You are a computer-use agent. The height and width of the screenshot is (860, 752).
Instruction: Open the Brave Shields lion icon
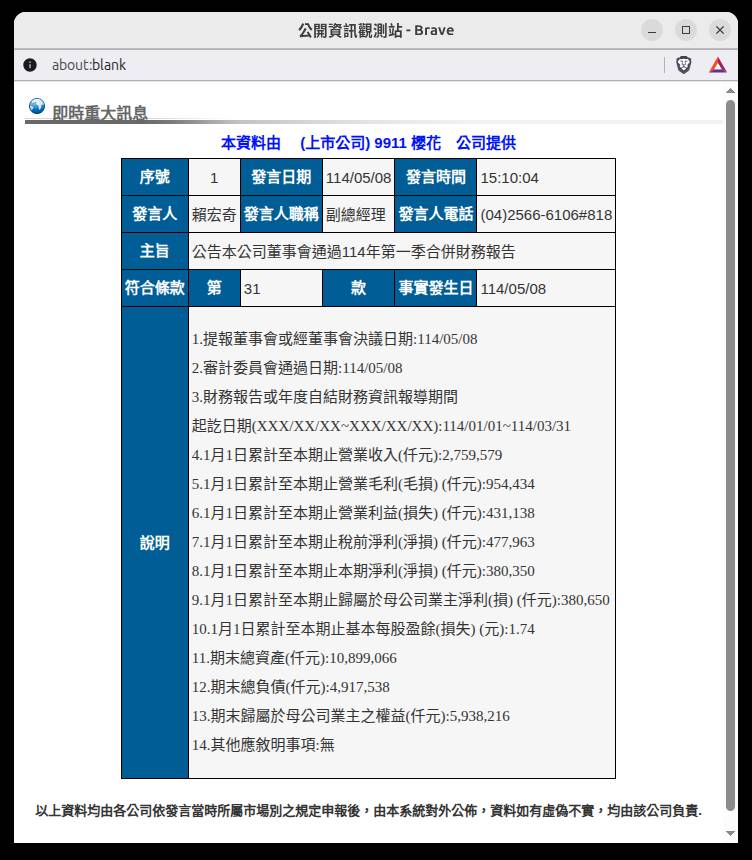pos(683,65)
